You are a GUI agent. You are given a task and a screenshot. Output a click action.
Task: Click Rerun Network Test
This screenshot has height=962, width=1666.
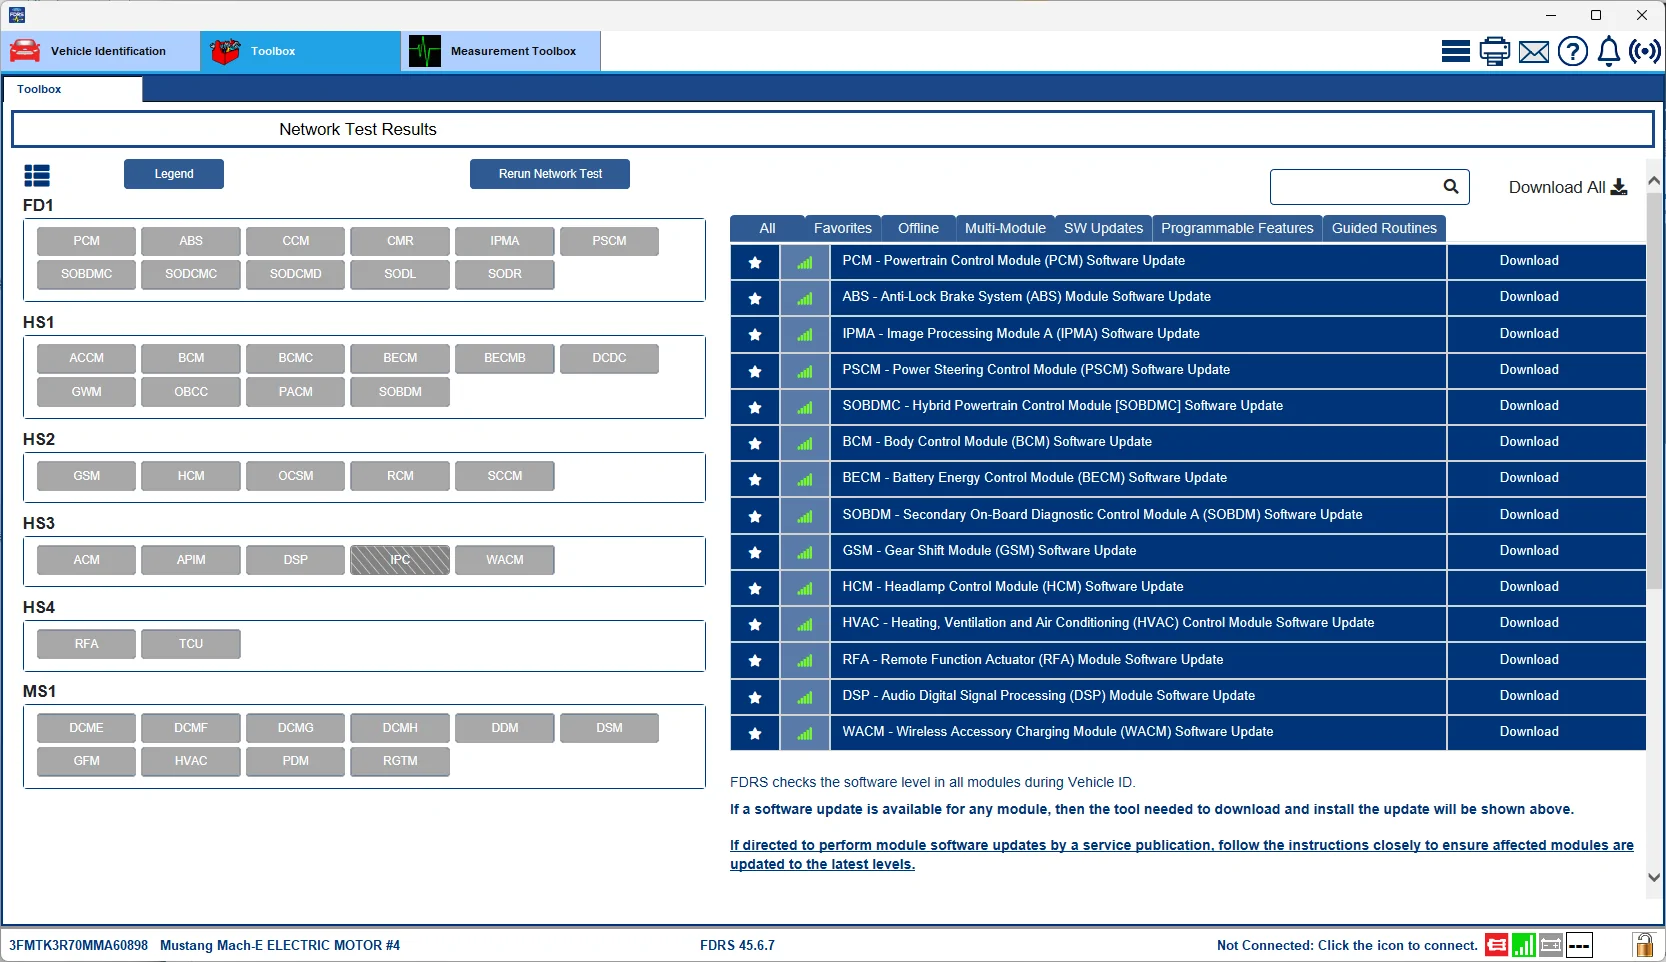coord(550,174)
